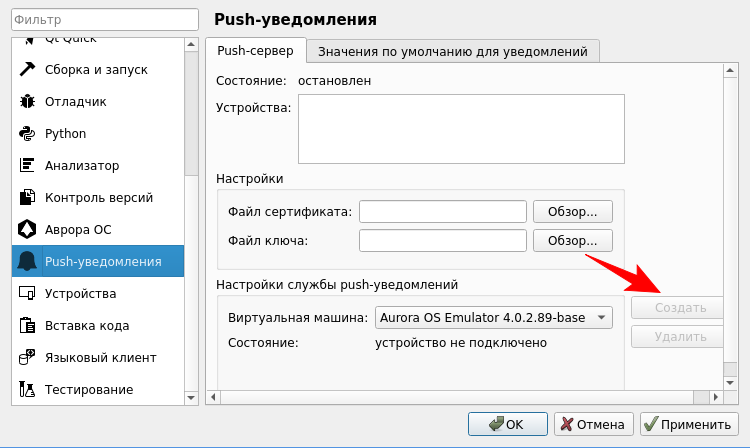750x448 pixels.
Task: Open Тестирование flask icon
Action: pos(27,389)
